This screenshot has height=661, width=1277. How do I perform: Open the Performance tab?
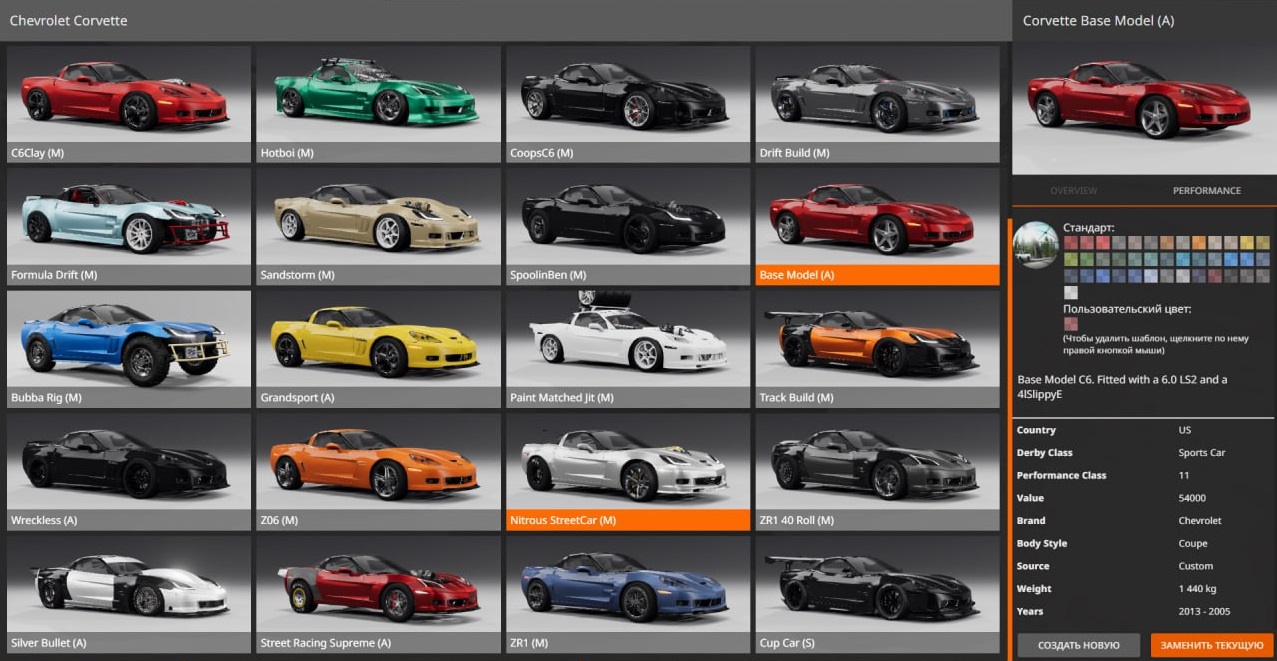1207,191
